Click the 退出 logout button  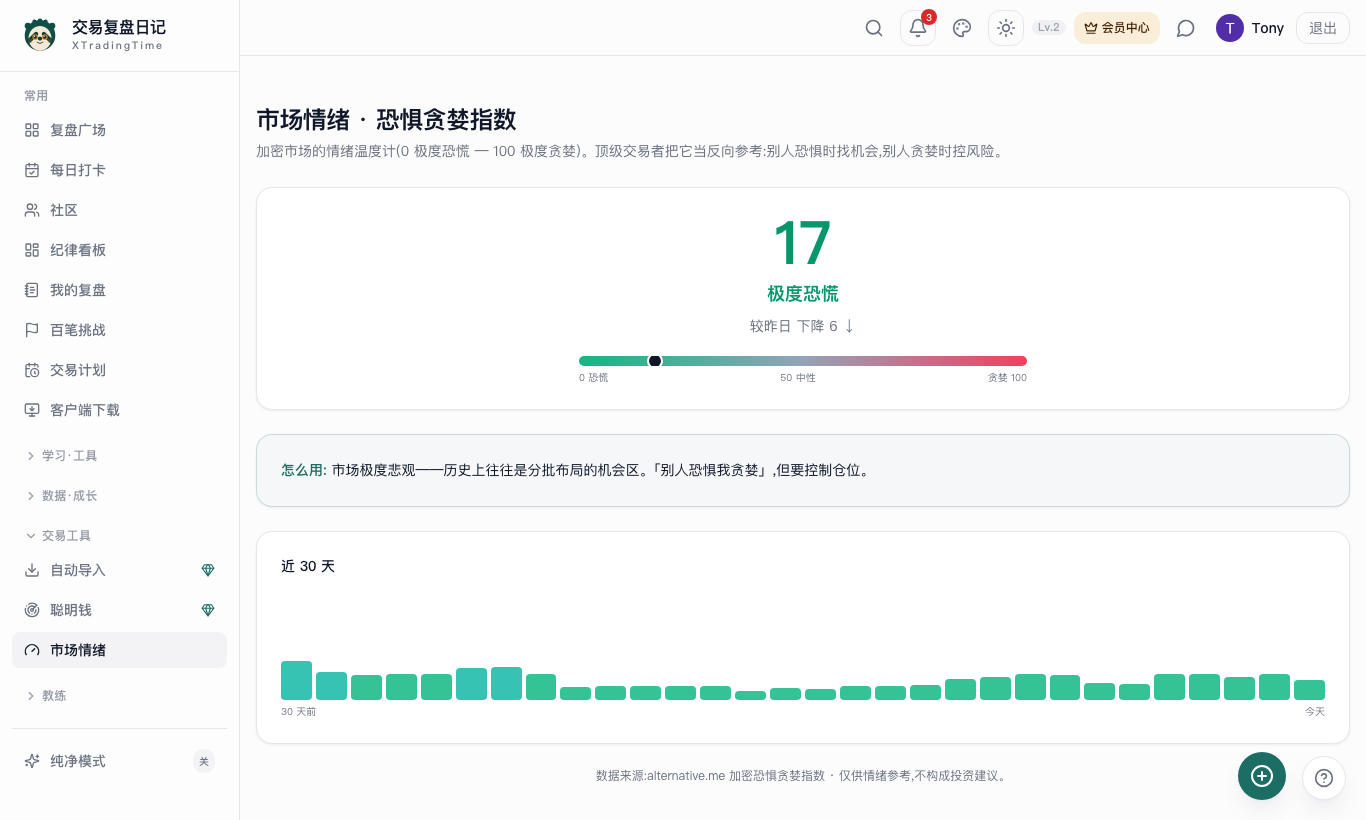pyautogui.click(x=1323, y=28)
